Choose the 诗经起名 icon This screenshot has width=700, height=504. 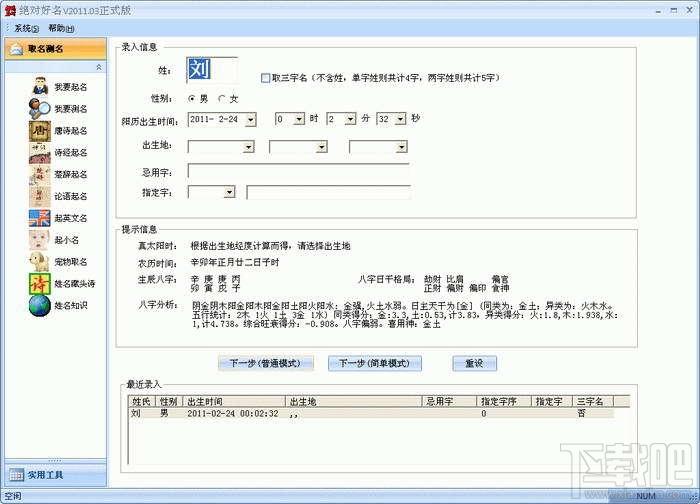40,153
